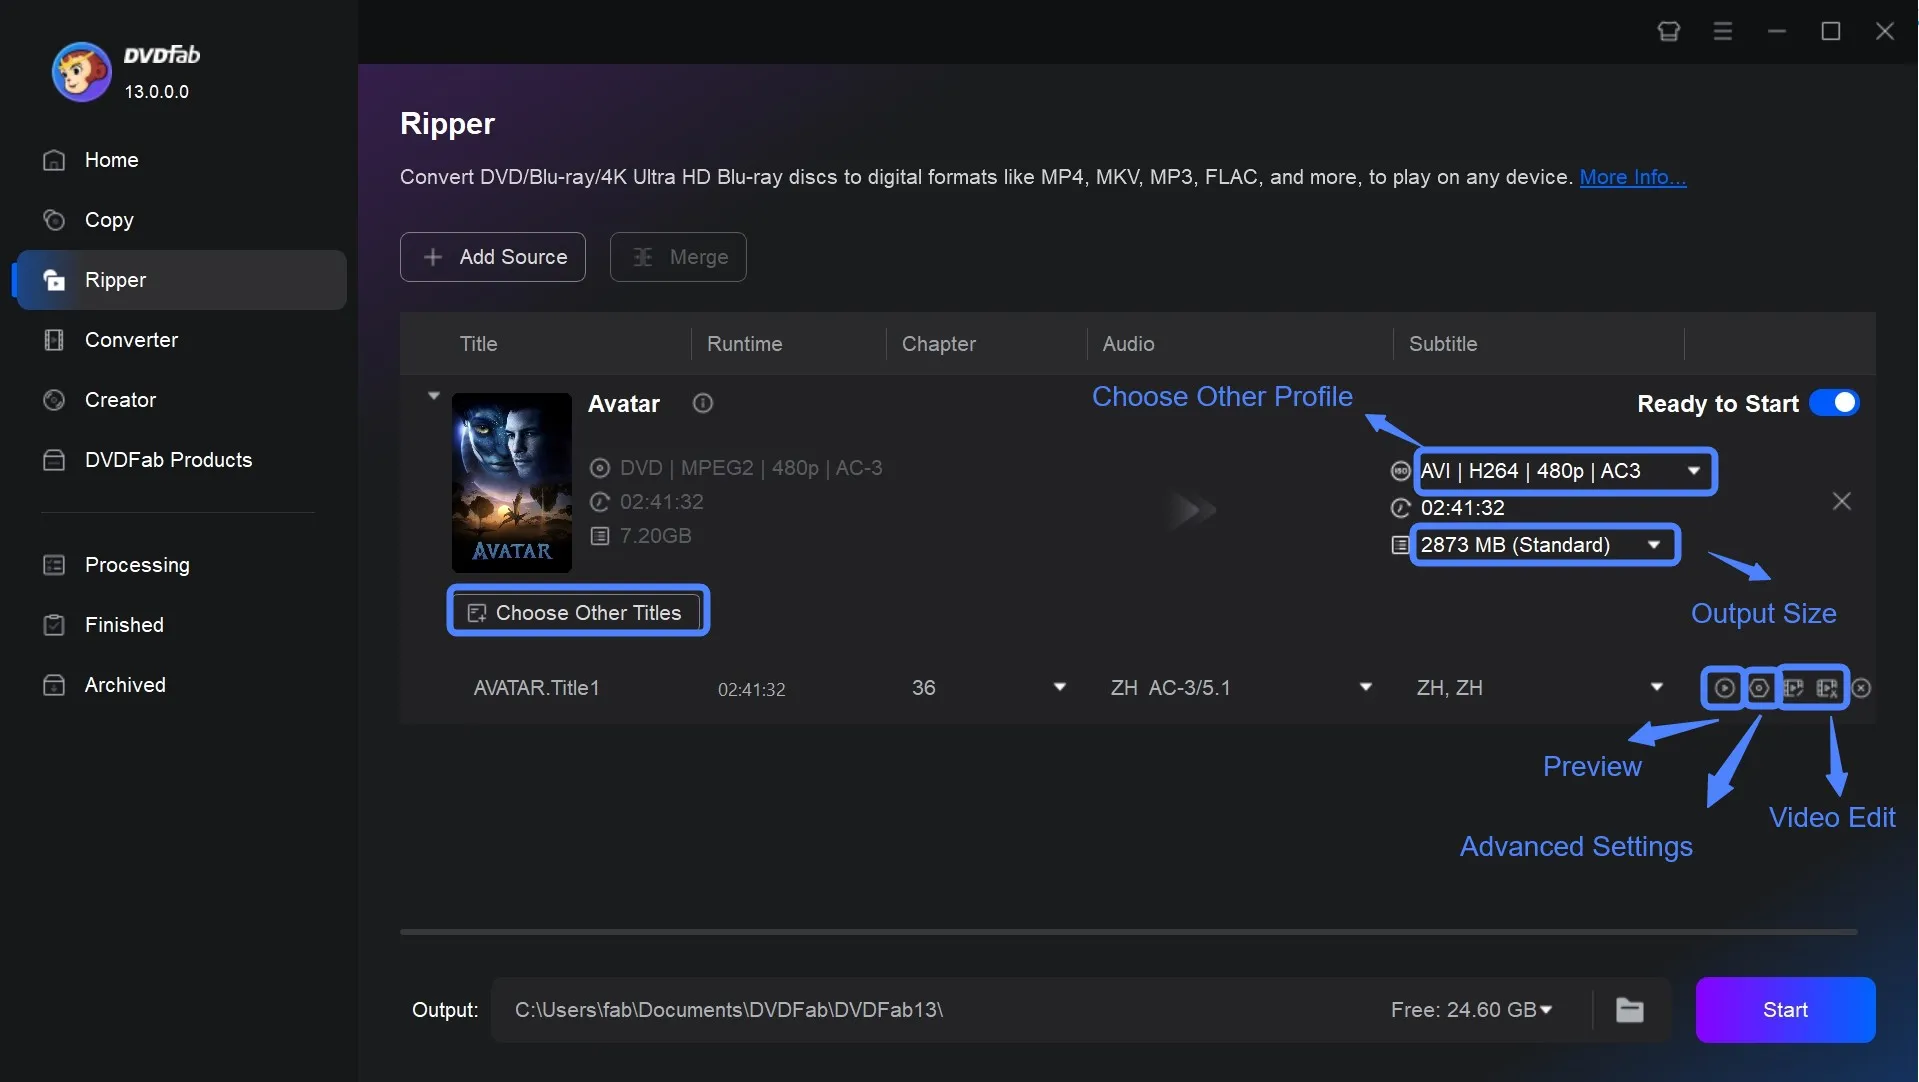Open the output folder browser
This screenshot has width=1919, height=1082.
[x=1629, y=1010]
